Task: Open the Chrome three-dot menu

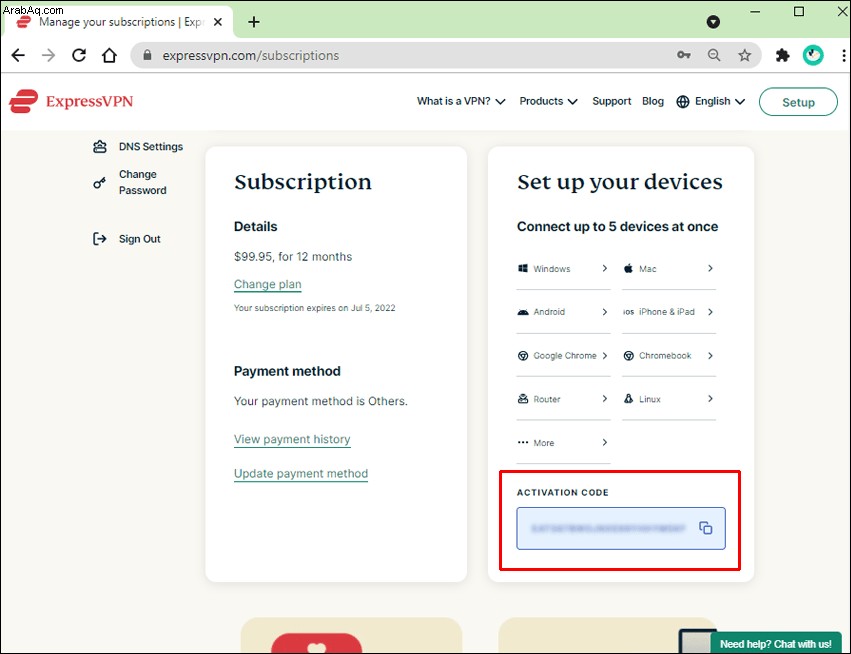Action: click(x=843, y=55)
